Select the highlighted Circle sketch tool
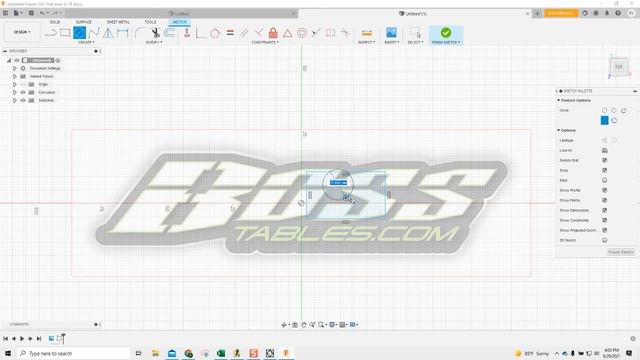Image resolution: width=640 pixels, height=360 pixels. (x=80, y=33)
